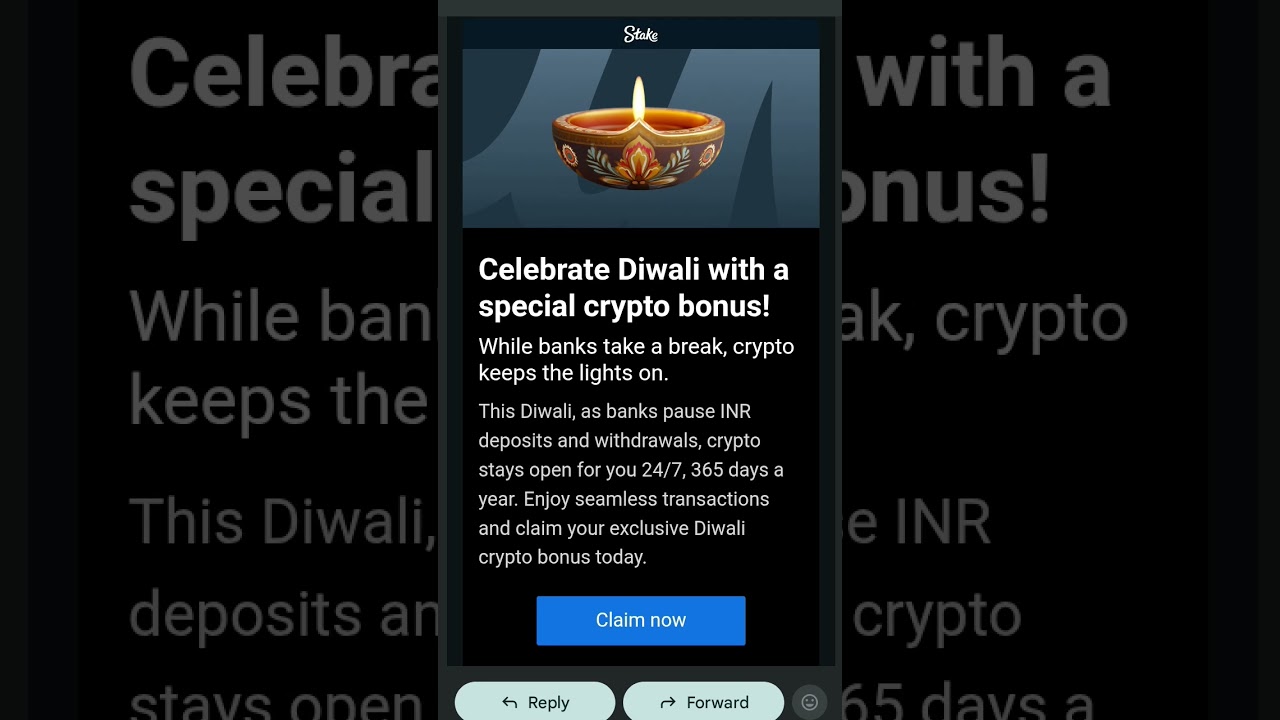Reply to this email

click(535, 702)
